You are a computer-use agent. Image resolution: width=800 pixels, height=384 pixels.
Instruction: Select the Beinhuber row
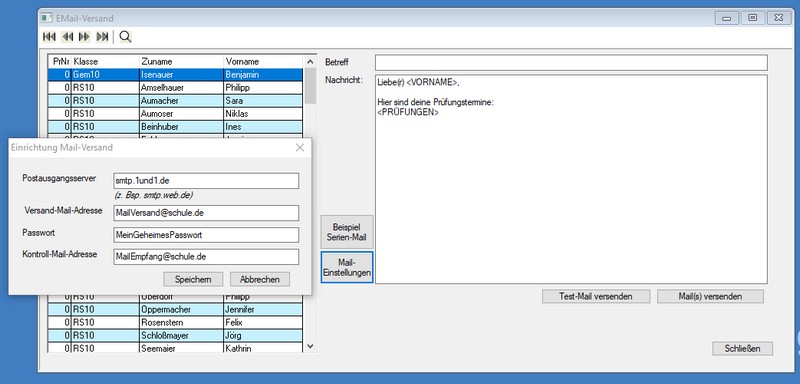point(176,126)
